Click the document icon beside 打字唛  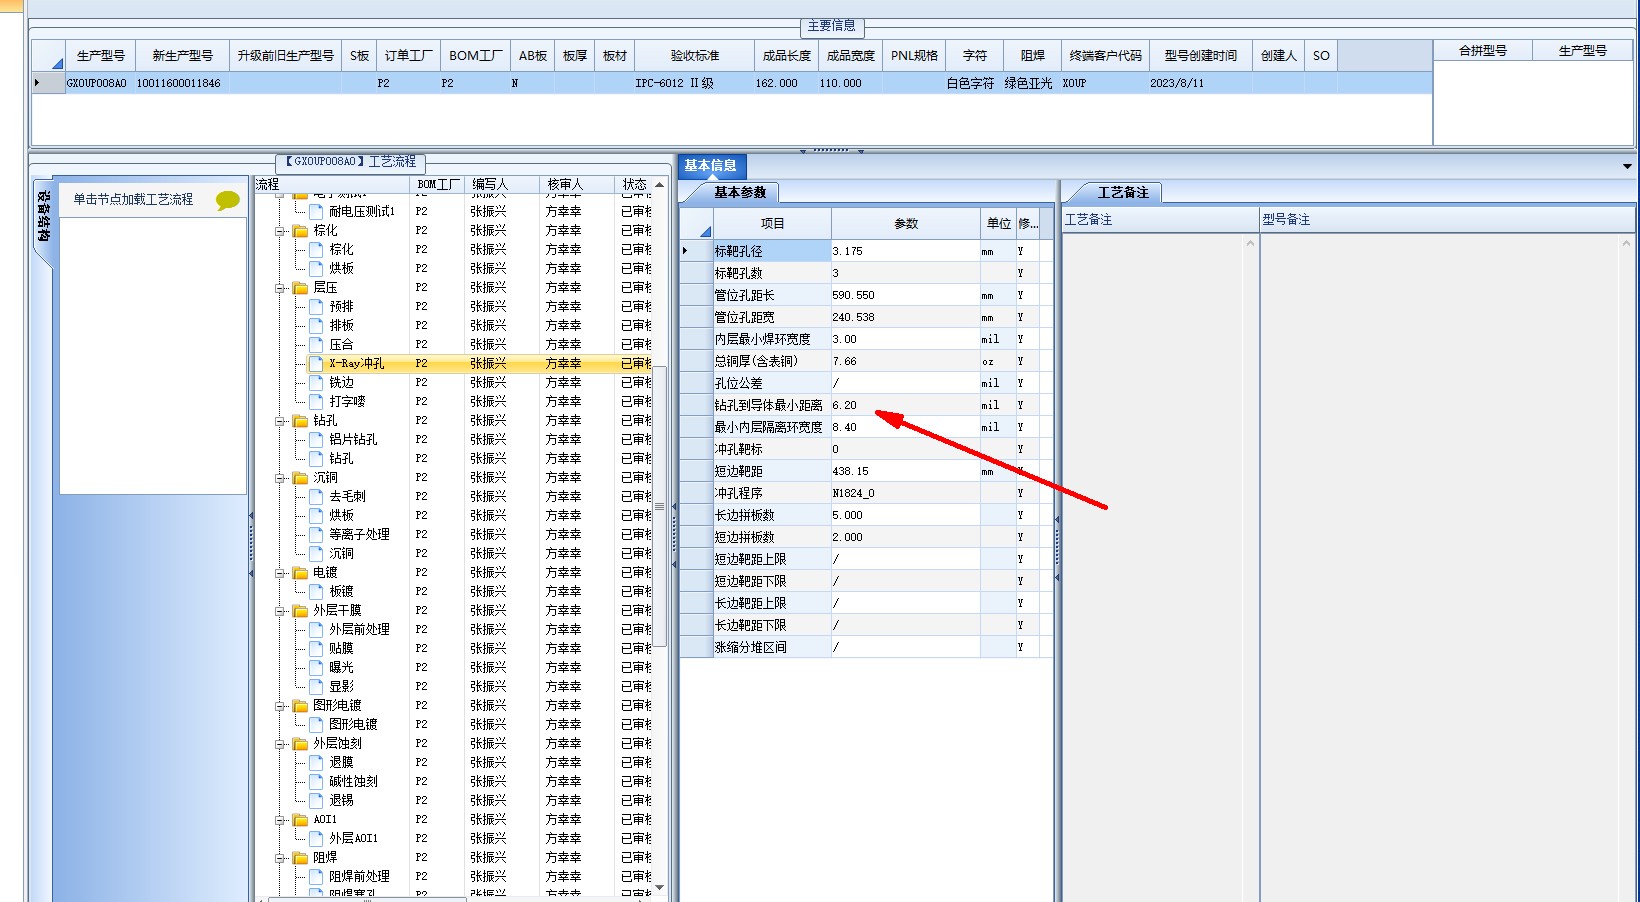point(316,401)
